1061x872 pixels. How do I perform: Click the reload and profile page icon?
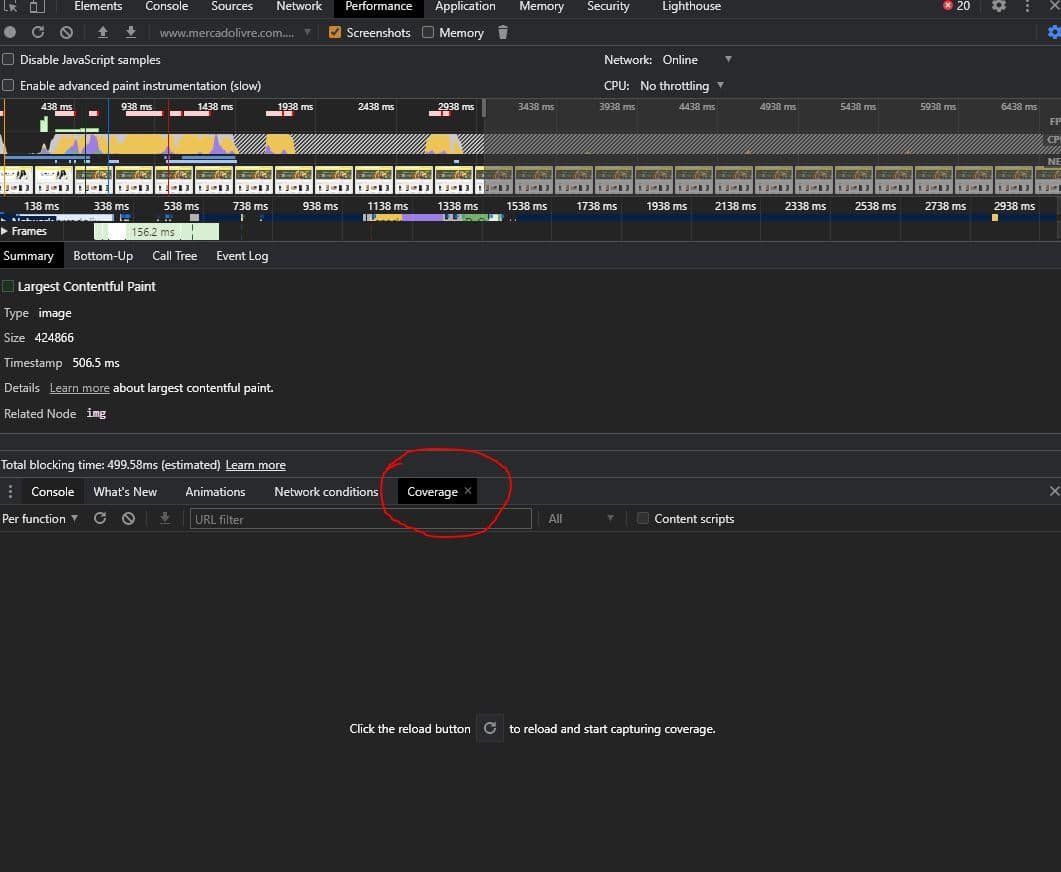click(38, 32)
